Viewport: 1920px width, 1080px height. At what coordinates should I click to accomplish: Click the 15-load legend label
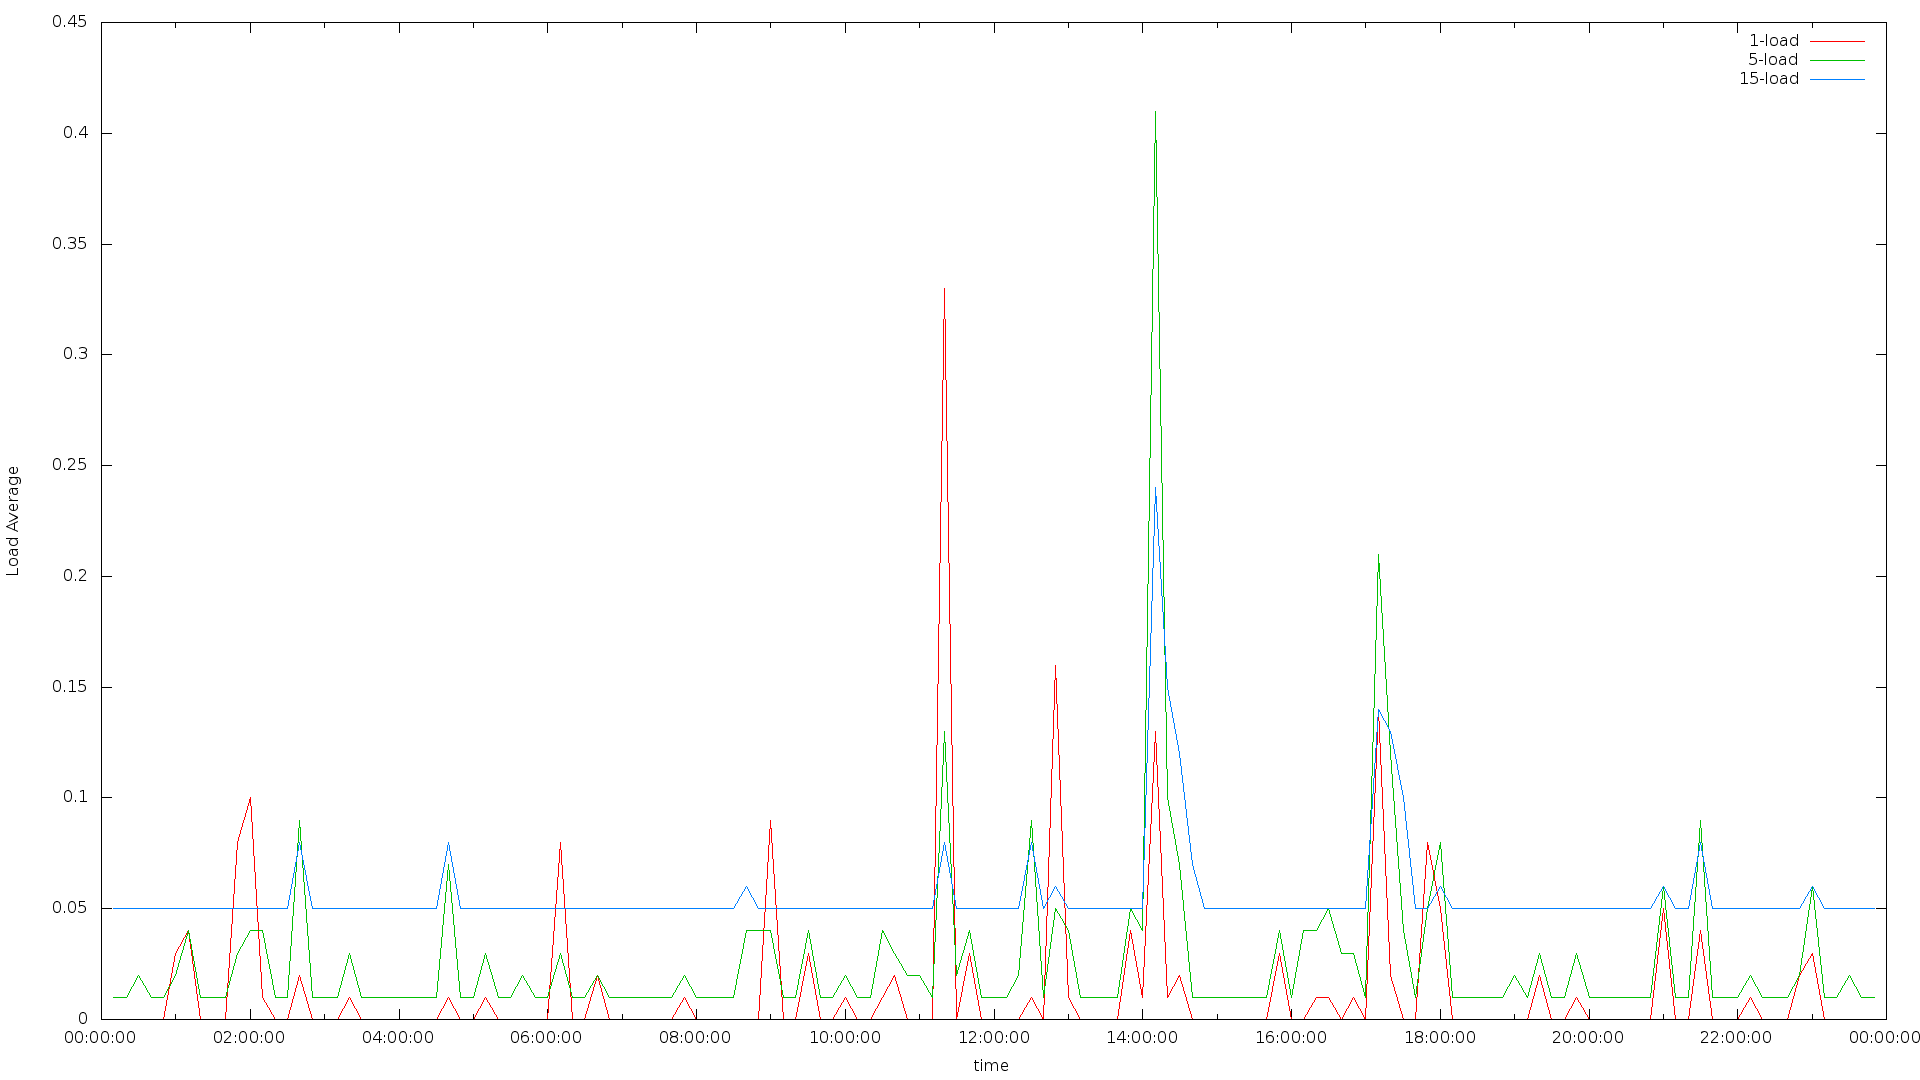1768,79
